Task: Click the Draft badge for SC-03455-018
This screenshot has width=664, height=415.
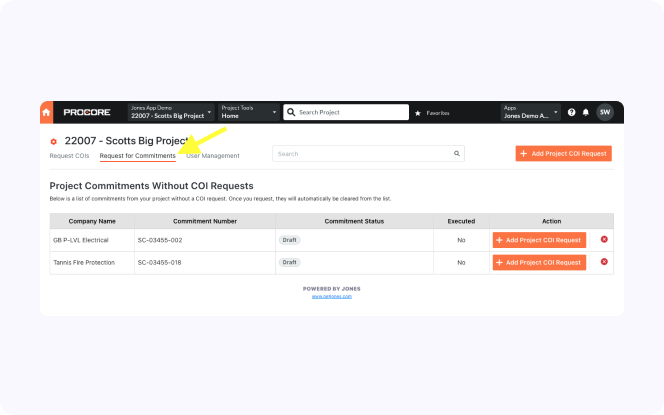Action: click(290, 263)
